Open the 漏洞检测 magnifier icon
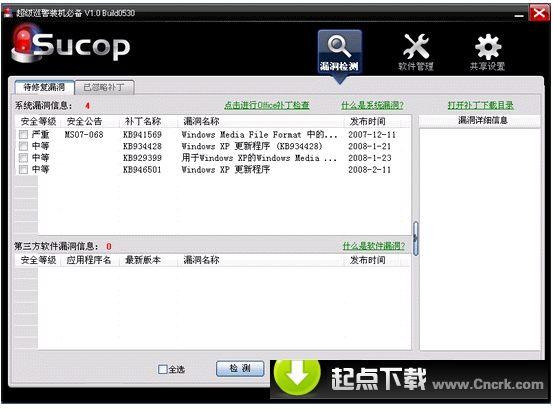Viewport: 553px width, 412px height. pyautogui.click(x=339, y=52)
